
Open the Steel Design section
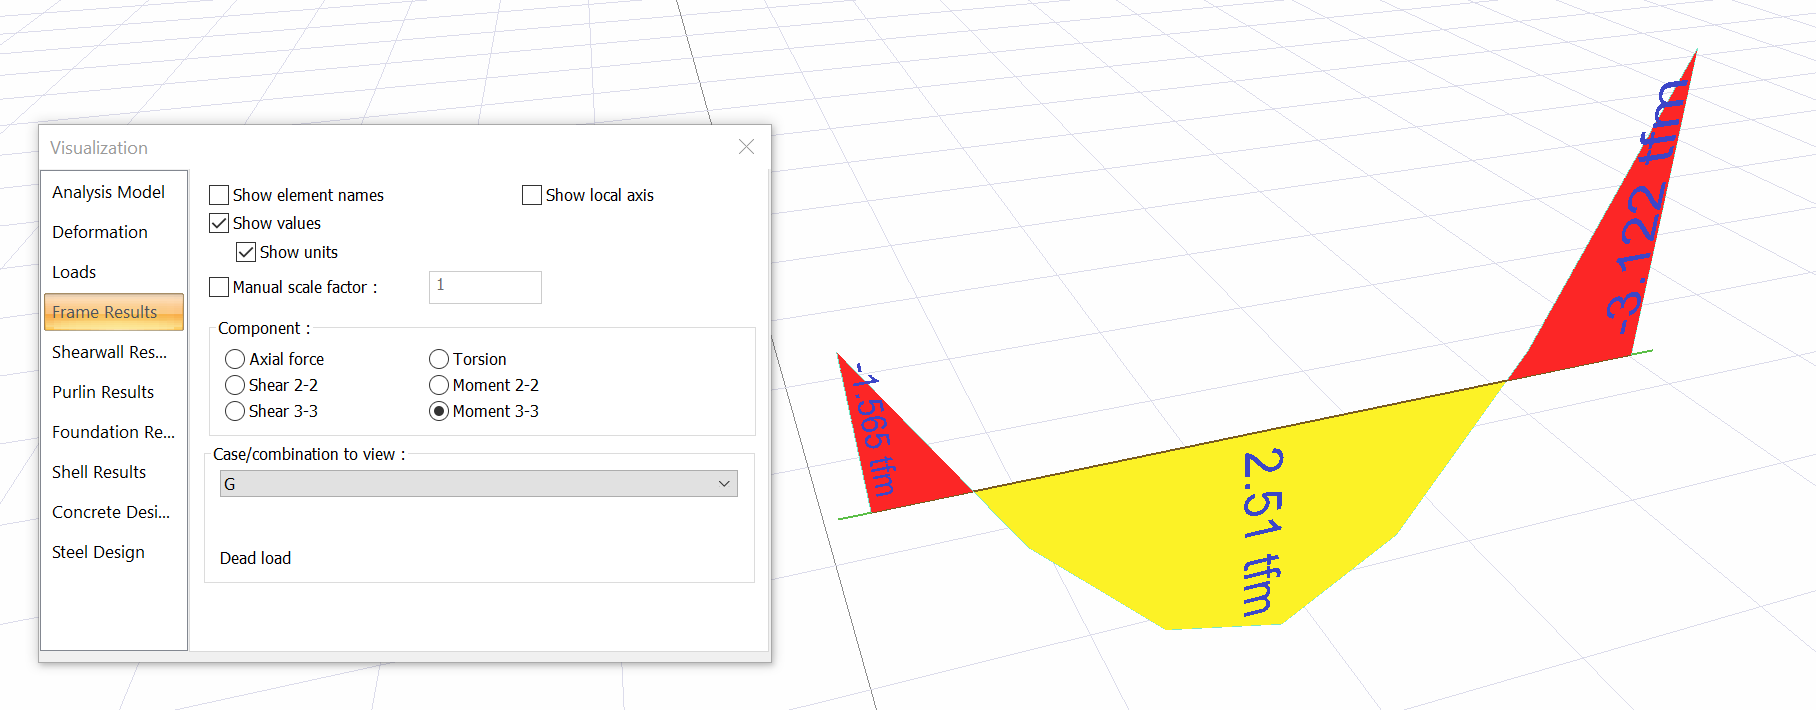pyautogui.click(x=98, y=552)
